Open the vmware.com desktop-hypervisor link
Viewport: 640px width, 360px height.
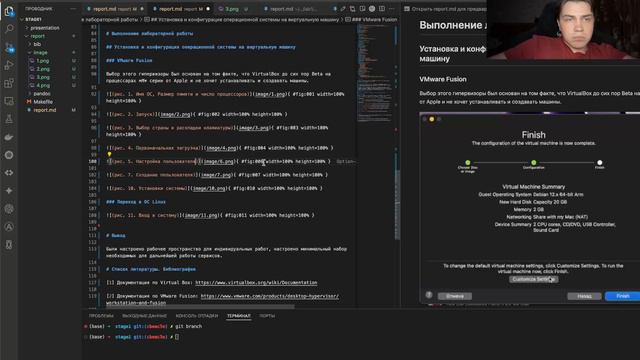coord(269,296)
